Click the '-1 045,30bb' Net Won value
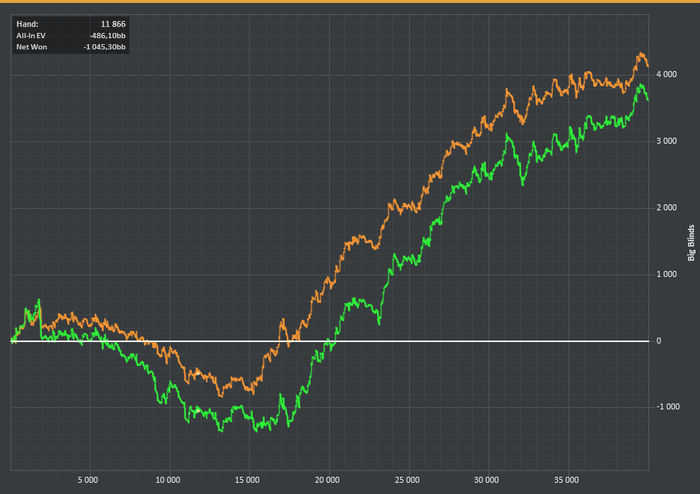 tap(104, 47)
